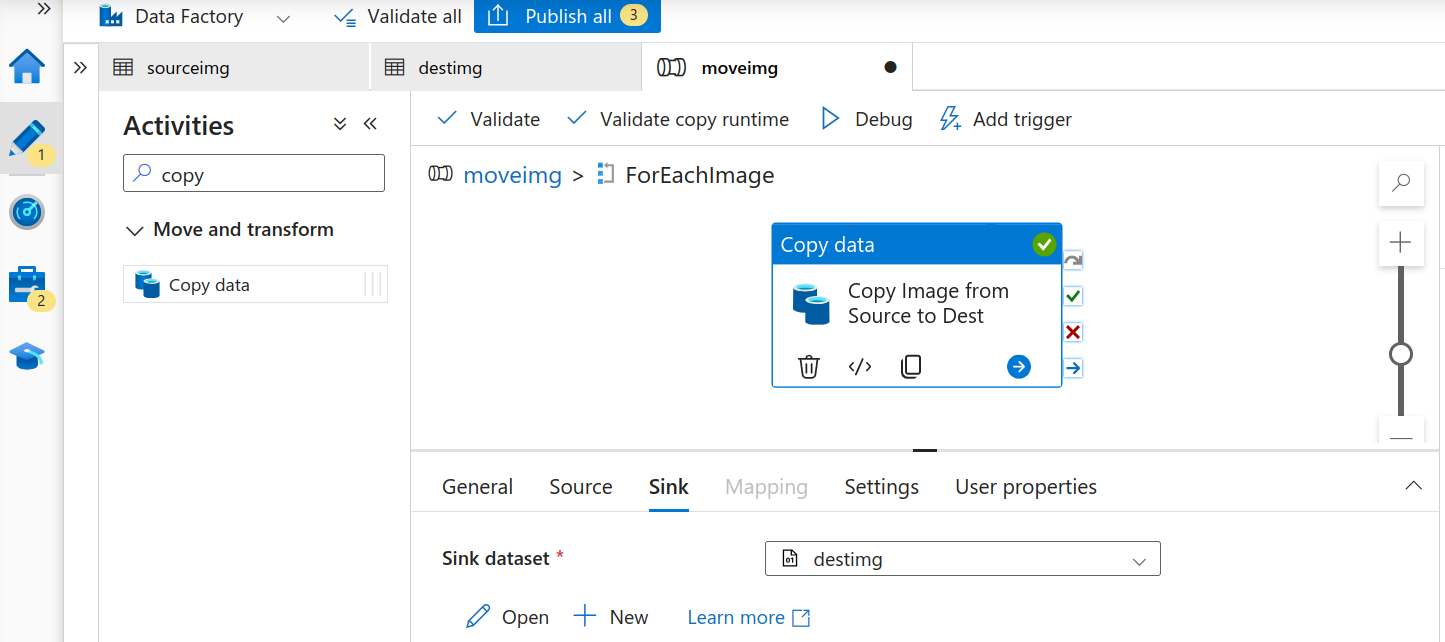Click Add trigger
This screenshot has height=642, width=1445.
[x=1005, y=119]
